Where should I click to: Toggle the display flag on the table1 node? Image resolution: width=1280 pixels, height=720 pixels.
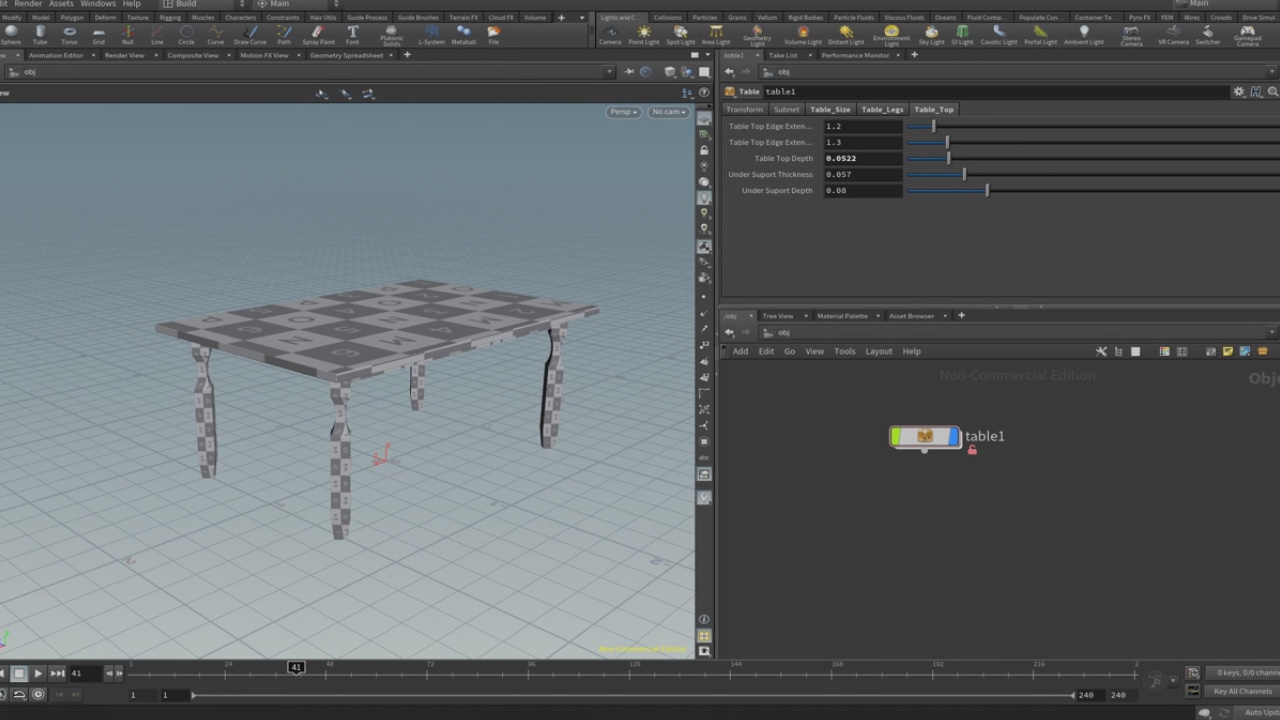953,436
